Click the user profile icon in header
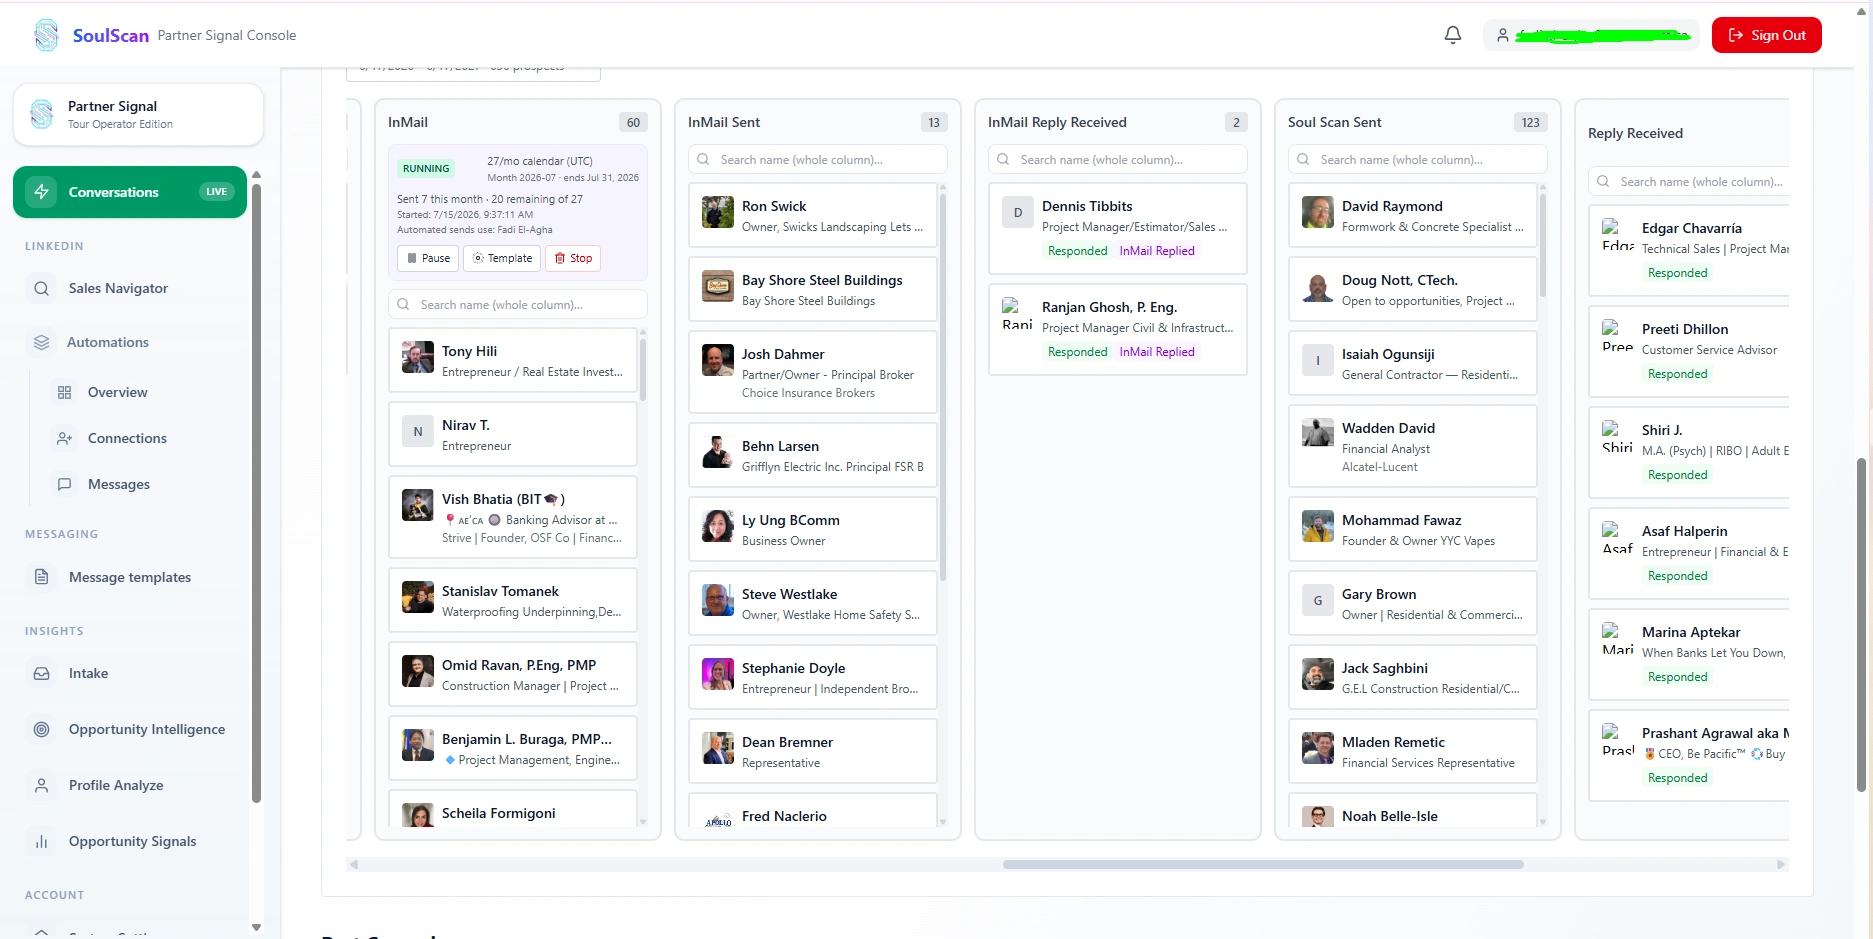Screen dimensions: 1873x939 1502,35
